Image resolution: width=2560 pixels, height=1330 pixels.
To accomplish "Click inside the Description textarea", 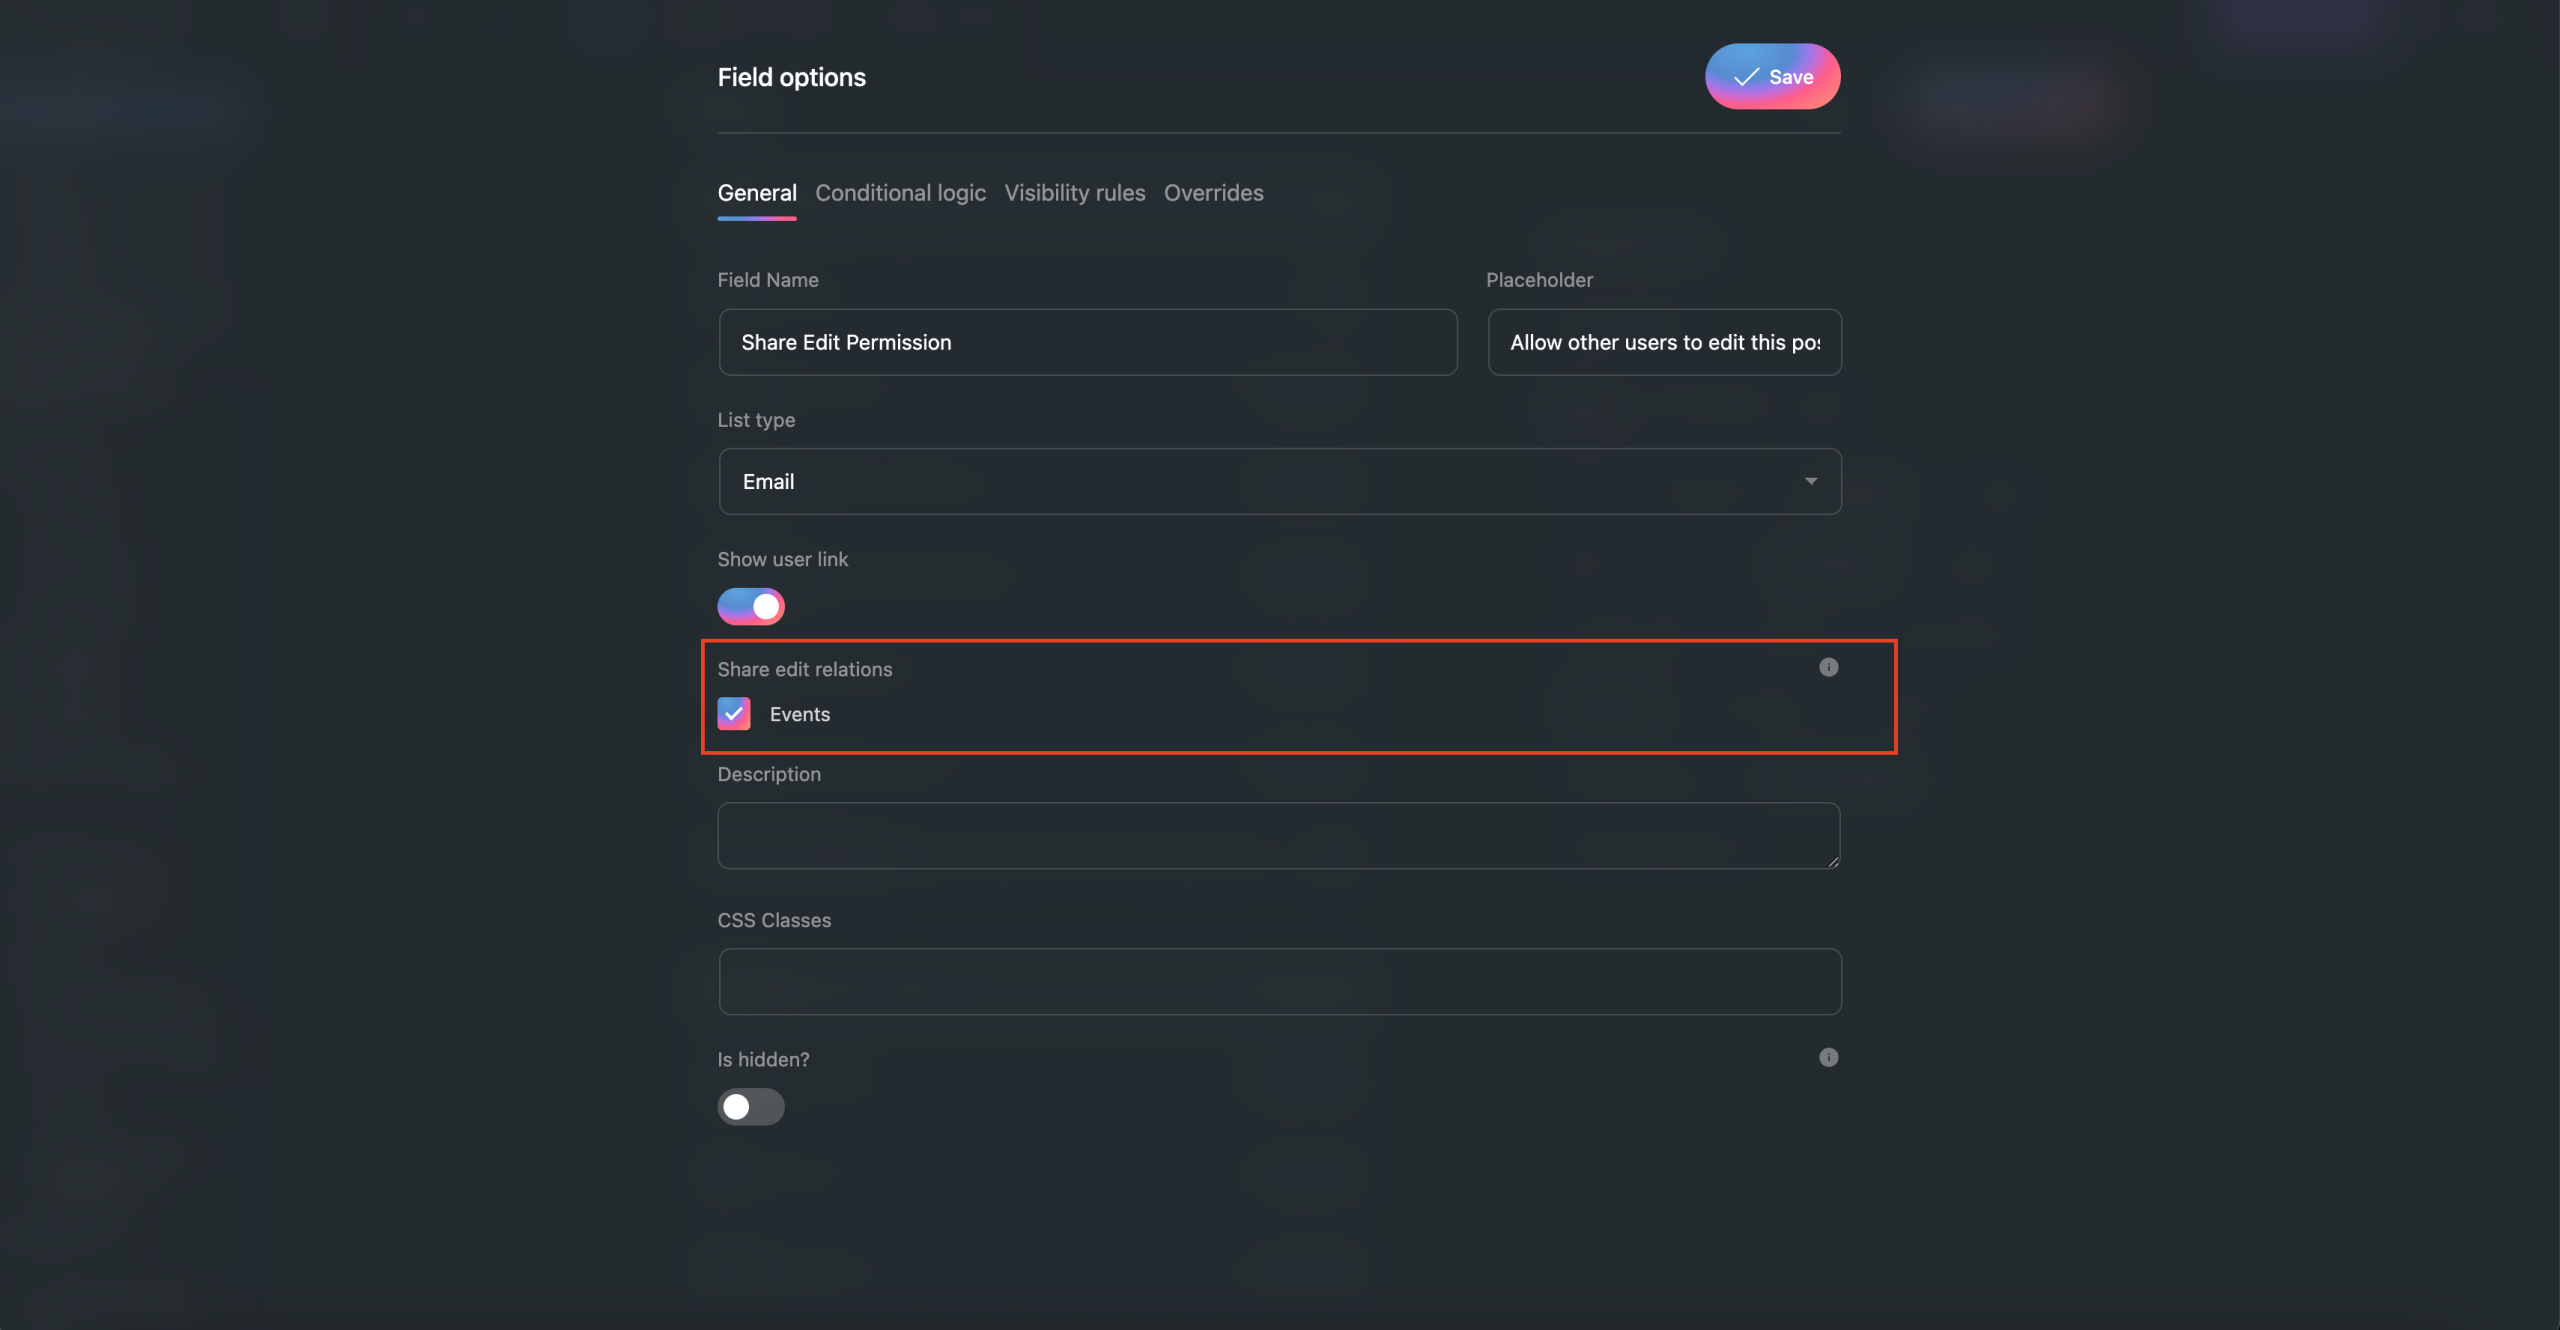I will [x=1278, y=835].
